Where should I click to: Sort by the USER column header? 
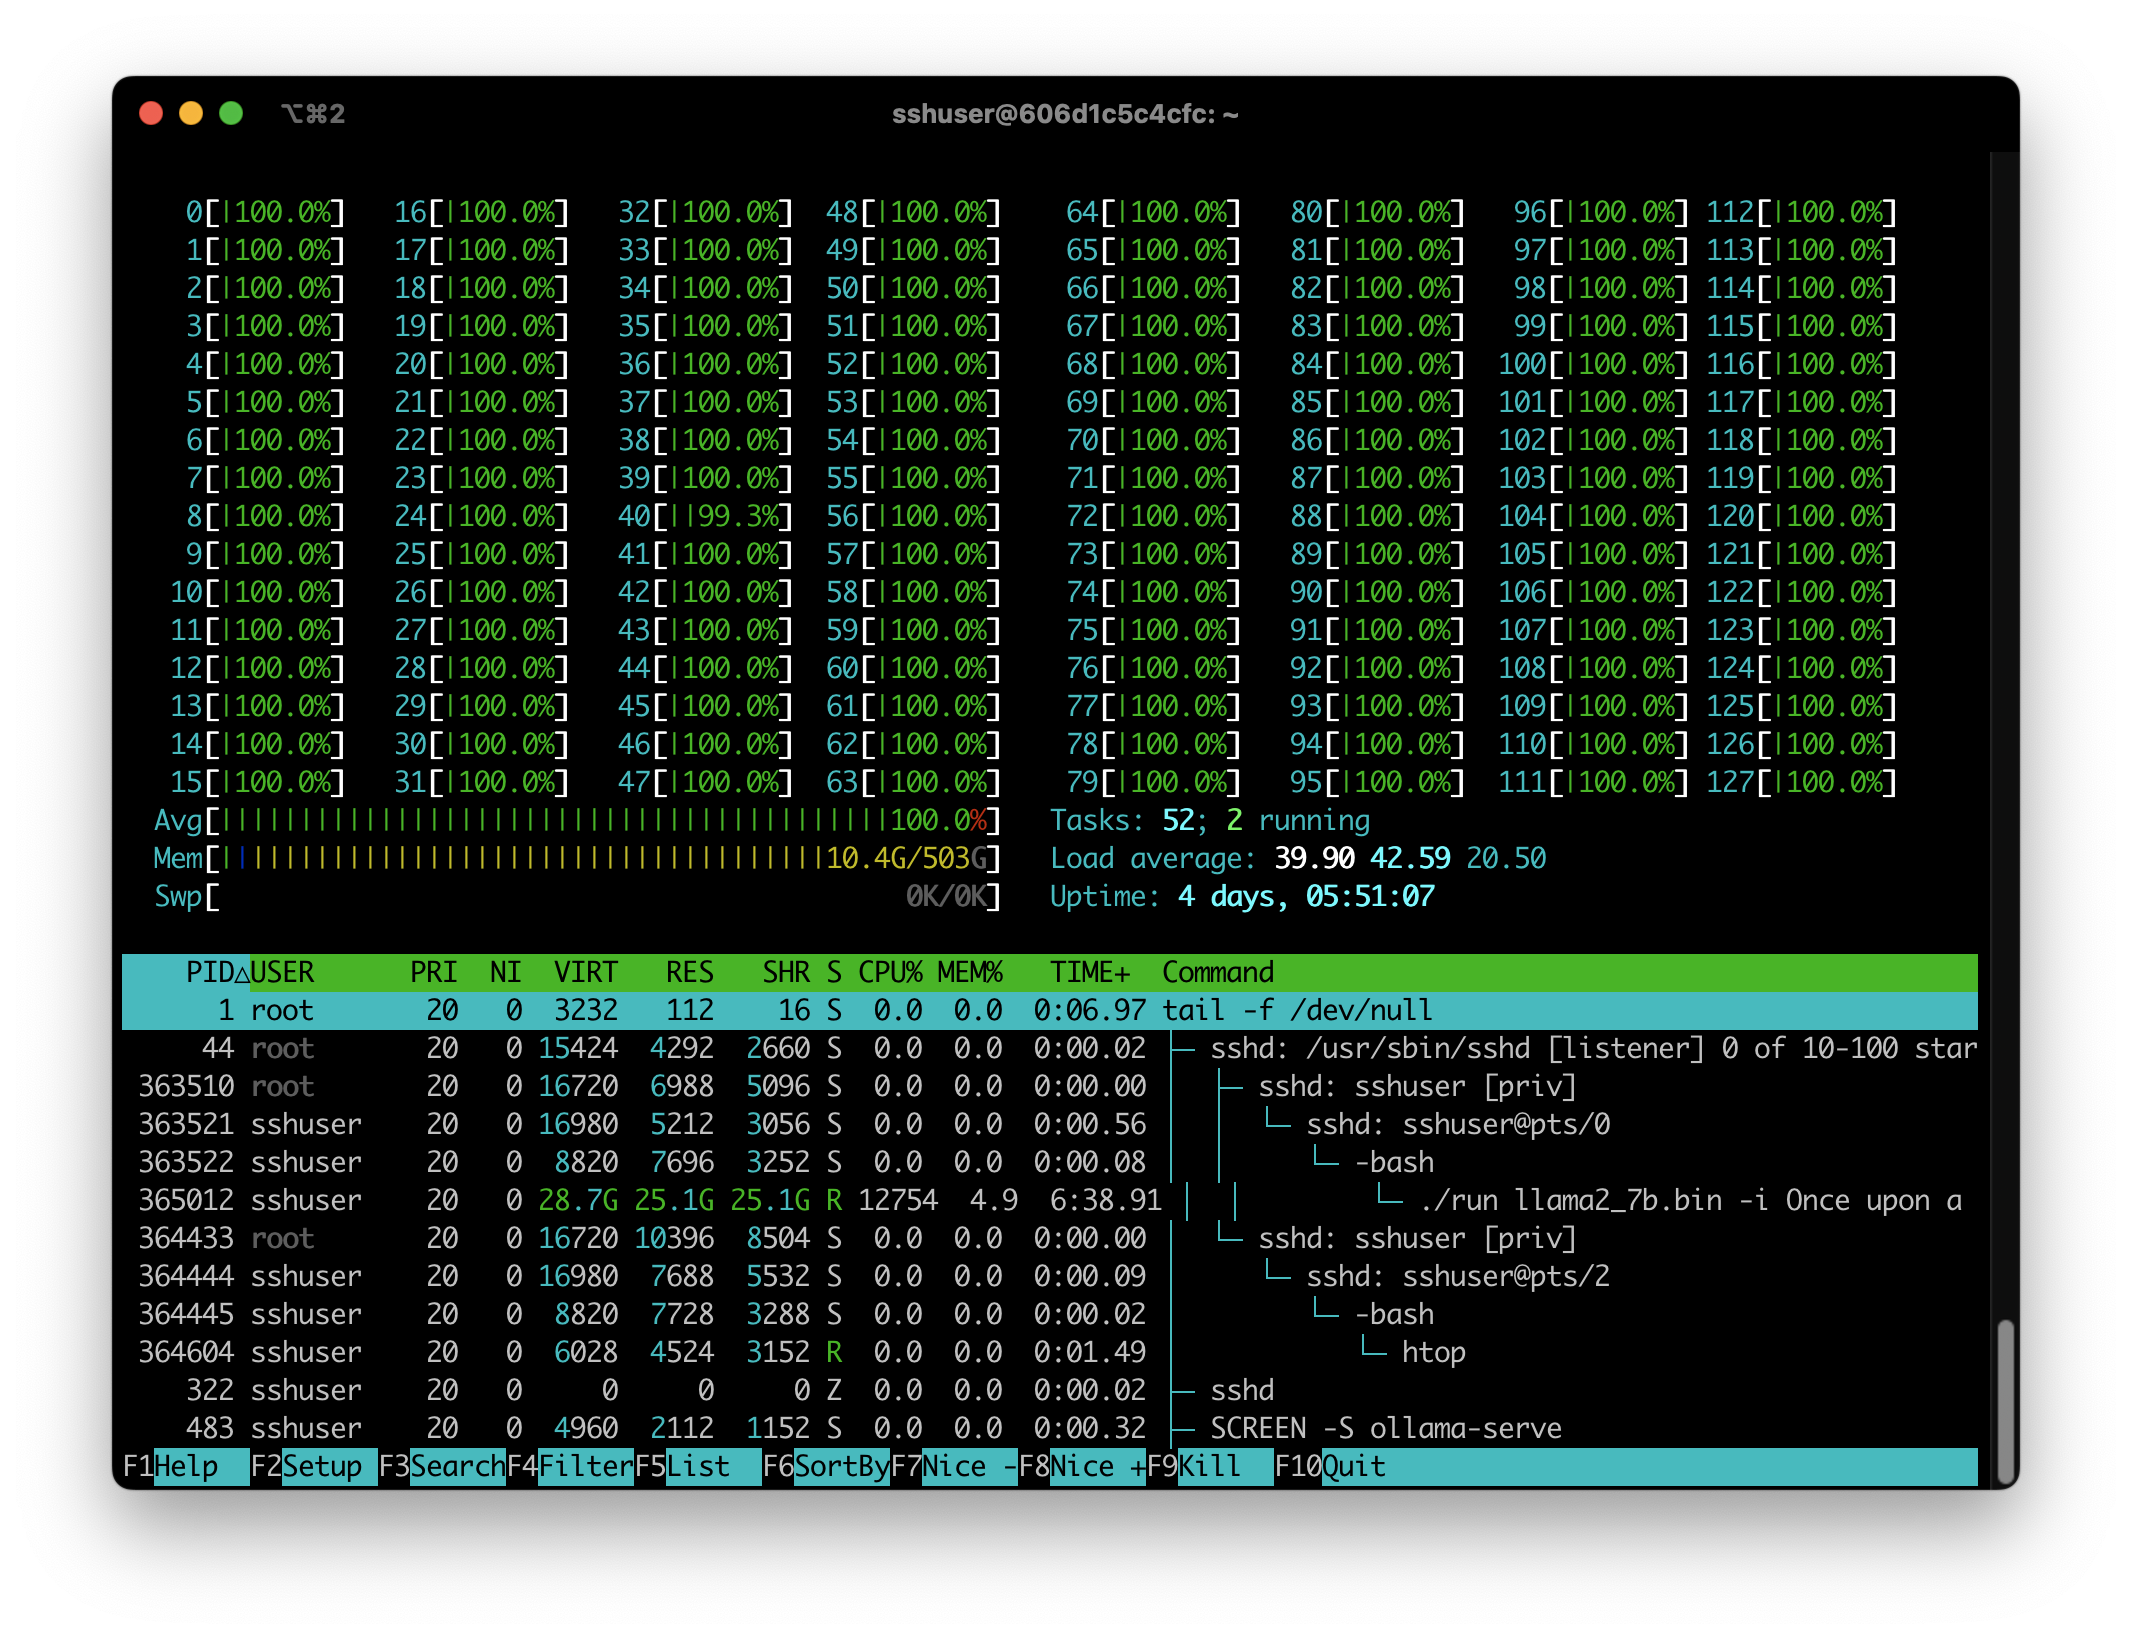pyautogui.click(x=282, y=972)
